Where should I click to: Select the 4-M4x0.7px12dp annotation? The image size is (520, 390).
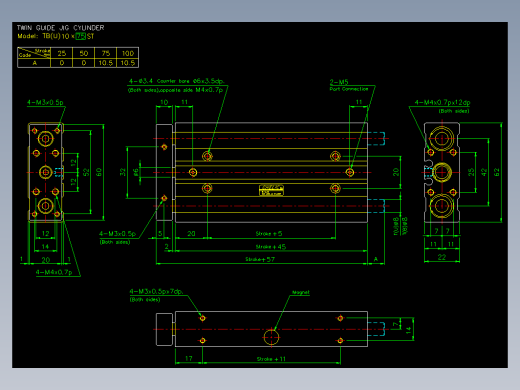click(442, 102)
